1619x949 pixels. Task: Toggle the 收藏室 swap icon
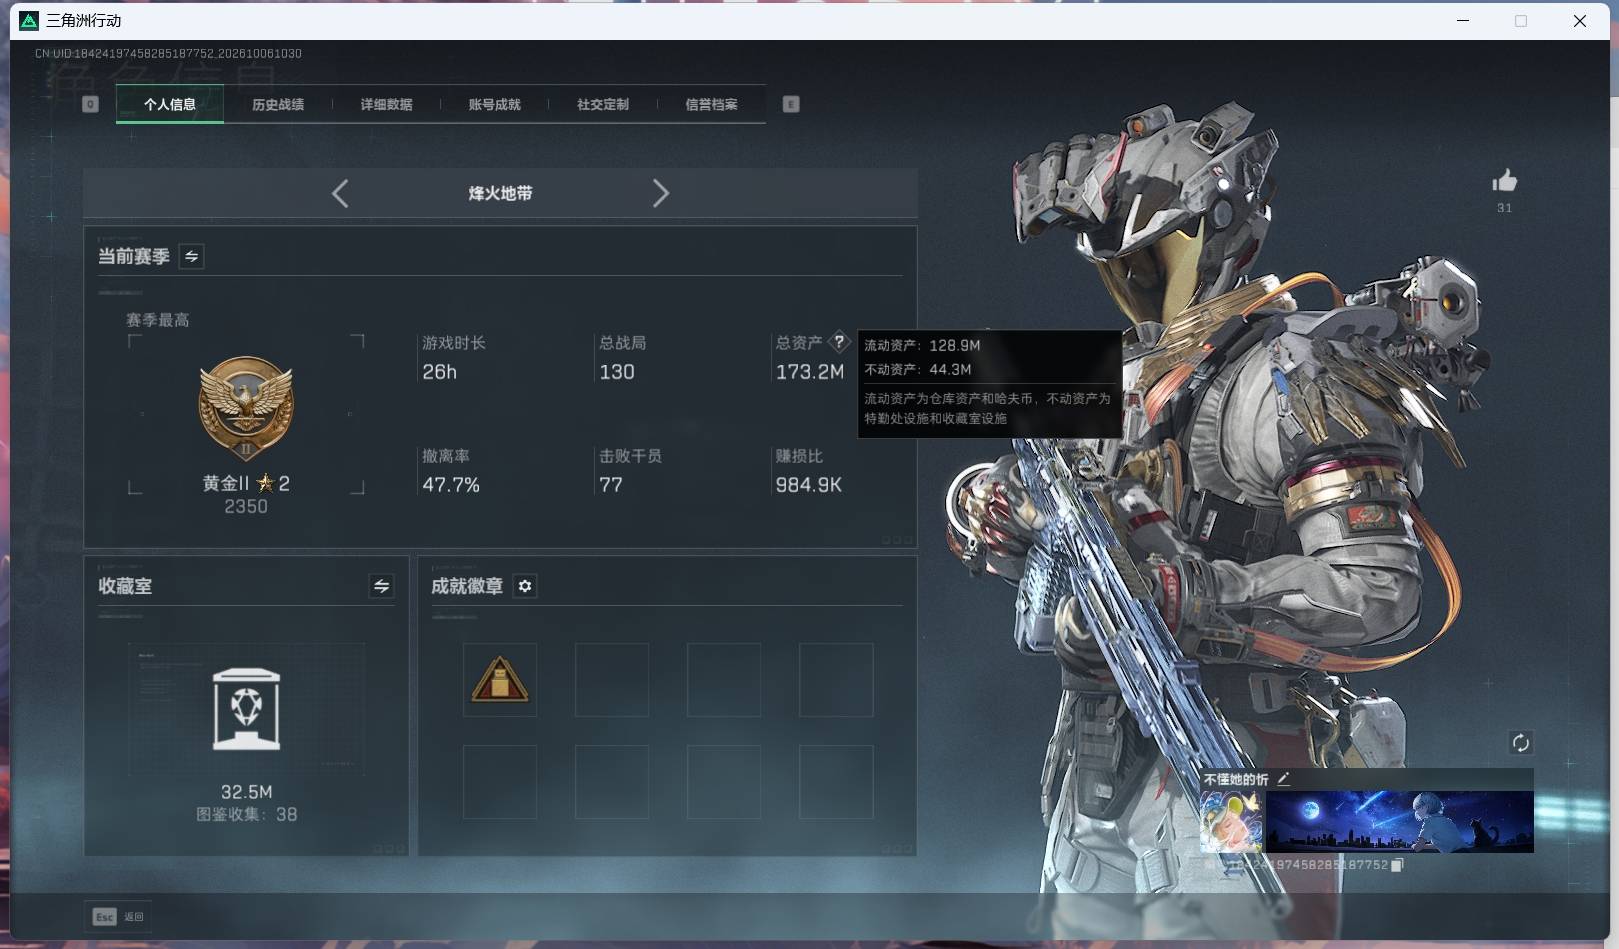[381, 586]
